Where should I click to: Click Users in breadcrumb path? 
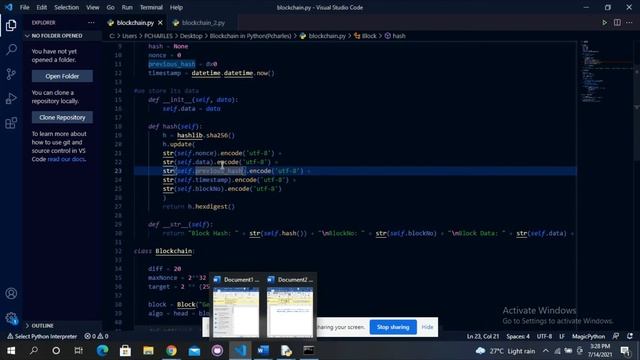129,36
